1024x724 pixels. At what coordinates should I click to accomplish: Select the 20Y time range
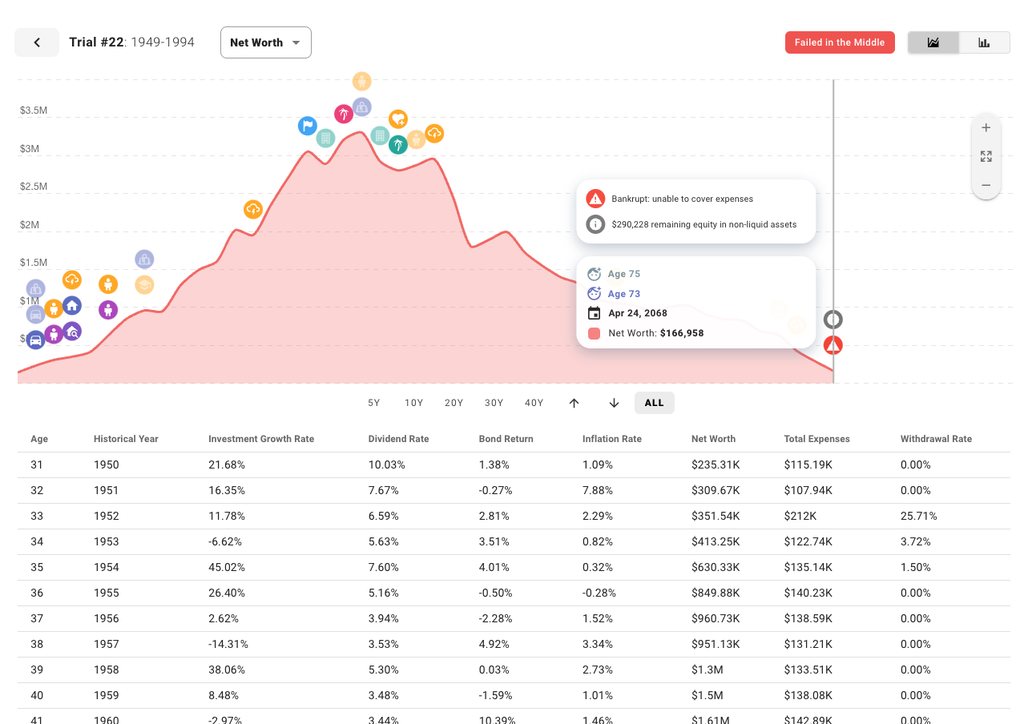454,403
